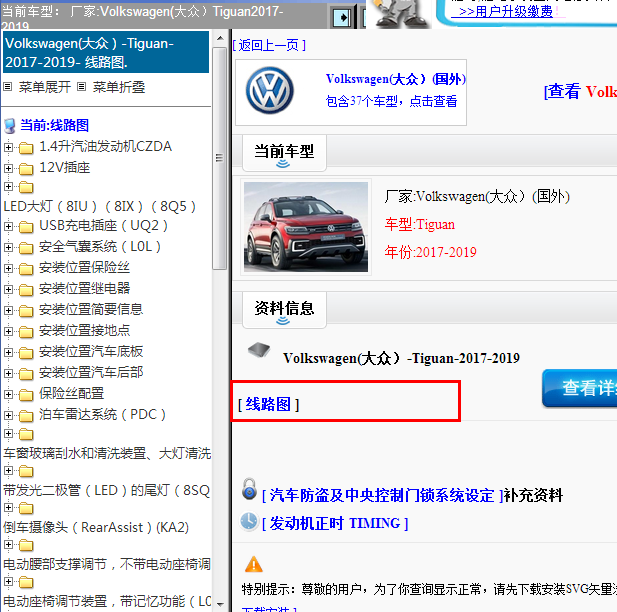This screenshot has width=617, height=612.
Task: Click folder icon for 安装位置汽车后部
Action: coord(26,374)
